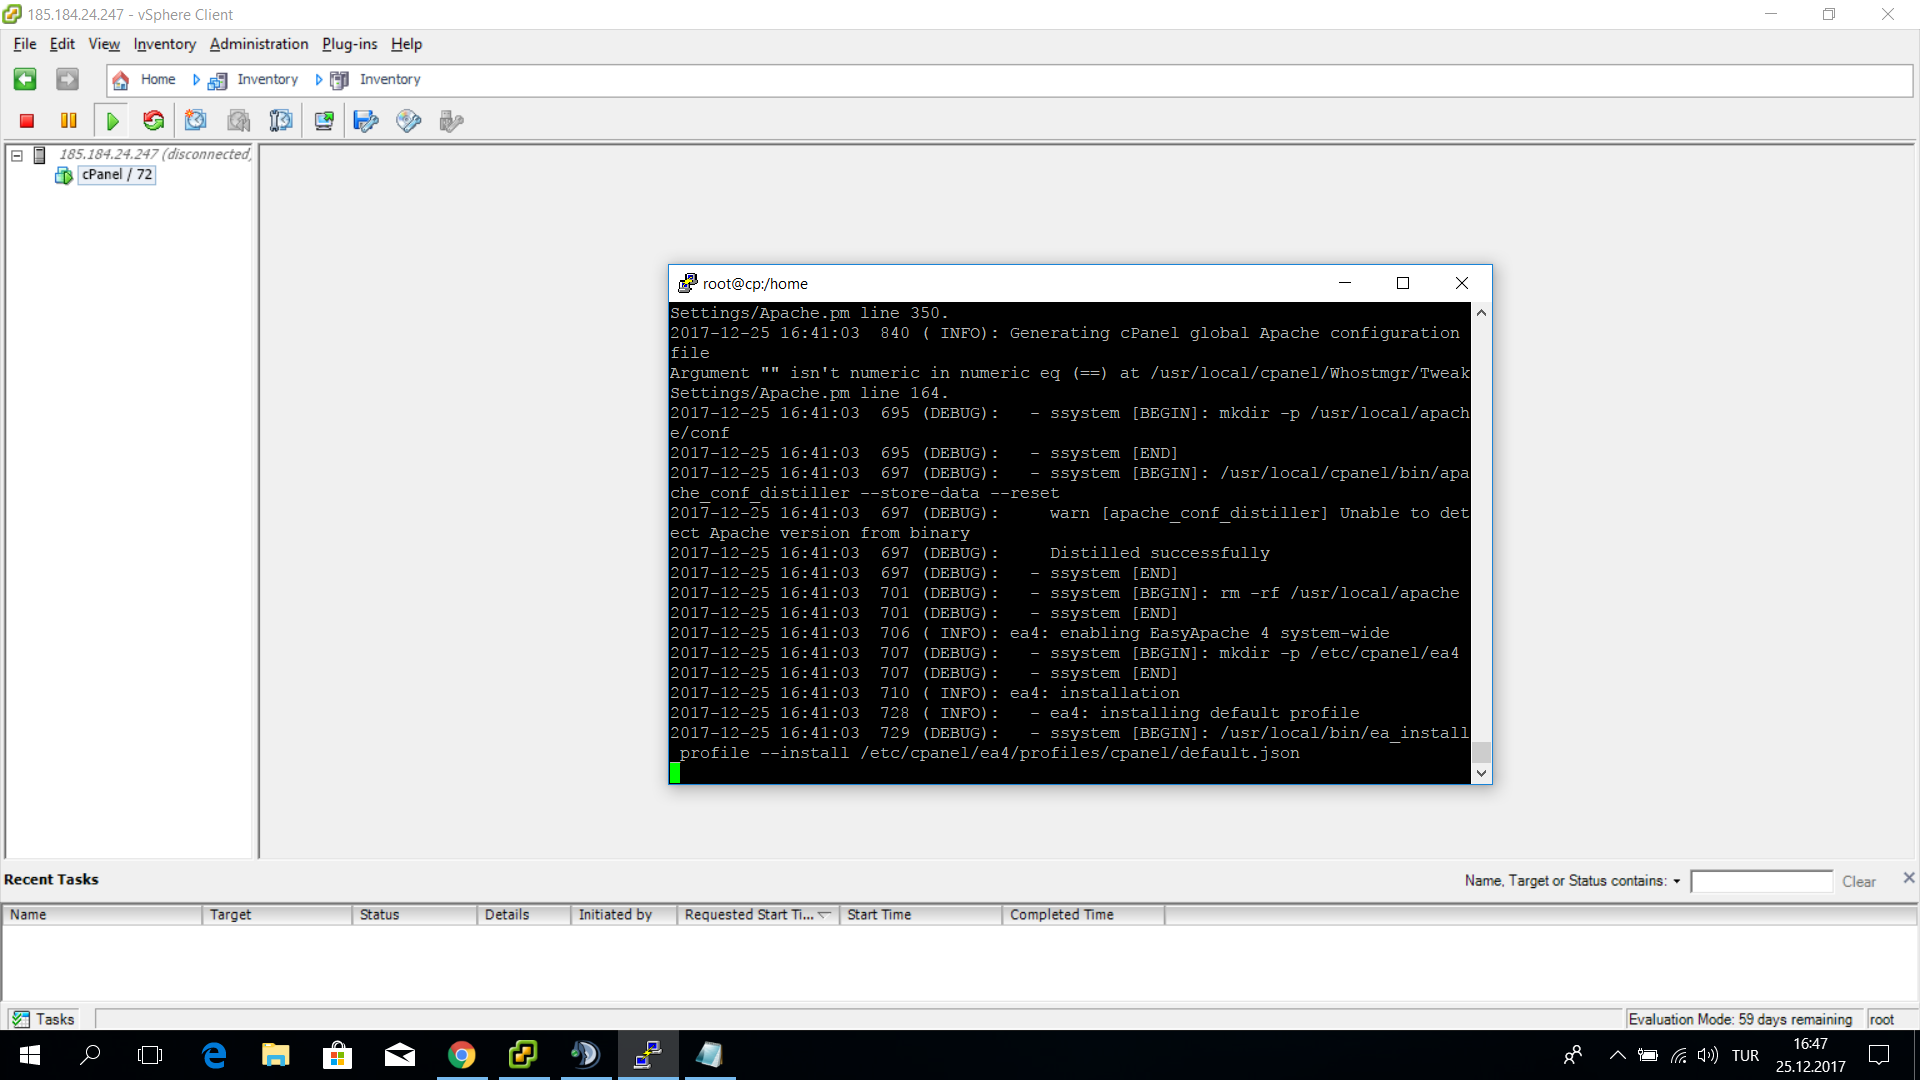Viewport: 1920px width, 1080px height.
Task: Suspend the VM with the pause icon
Action: (x=69, y=121)
